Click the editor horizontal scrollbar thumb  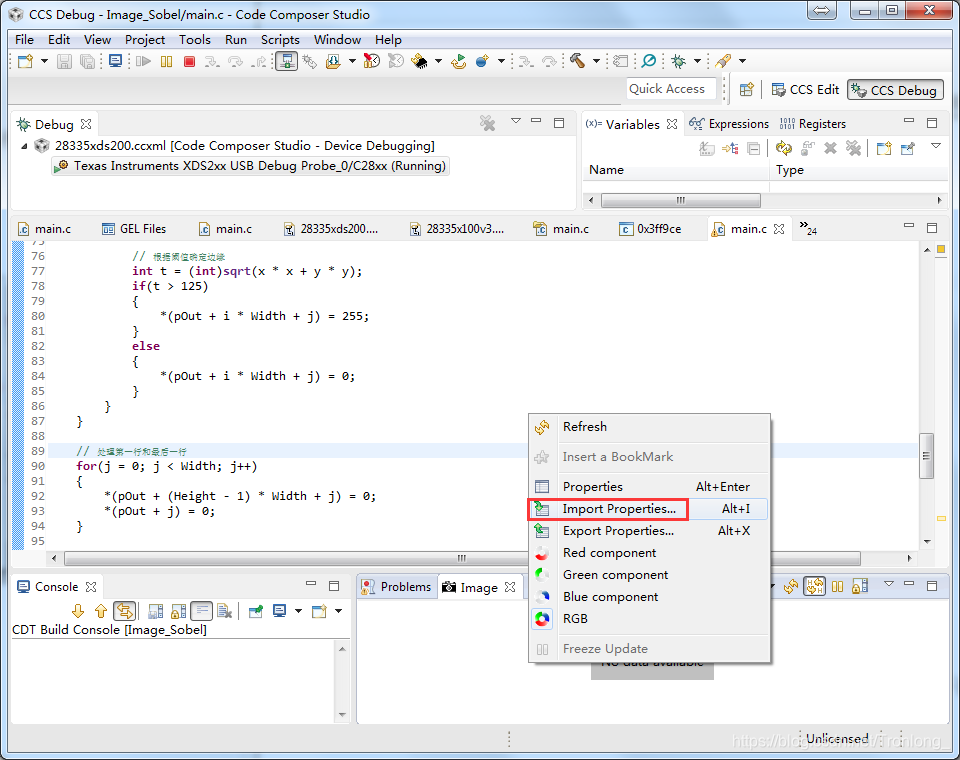[x=462, y=559]
